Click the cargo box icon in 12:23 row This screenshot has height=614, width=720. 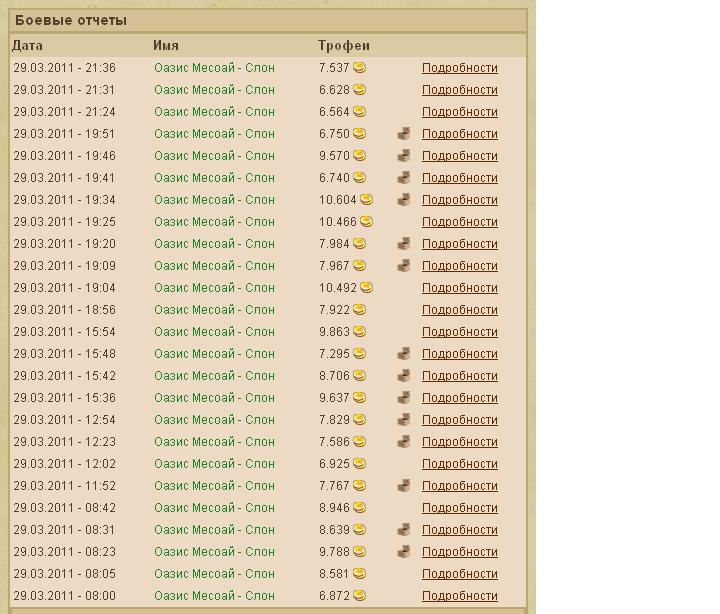tap(404, 442)
